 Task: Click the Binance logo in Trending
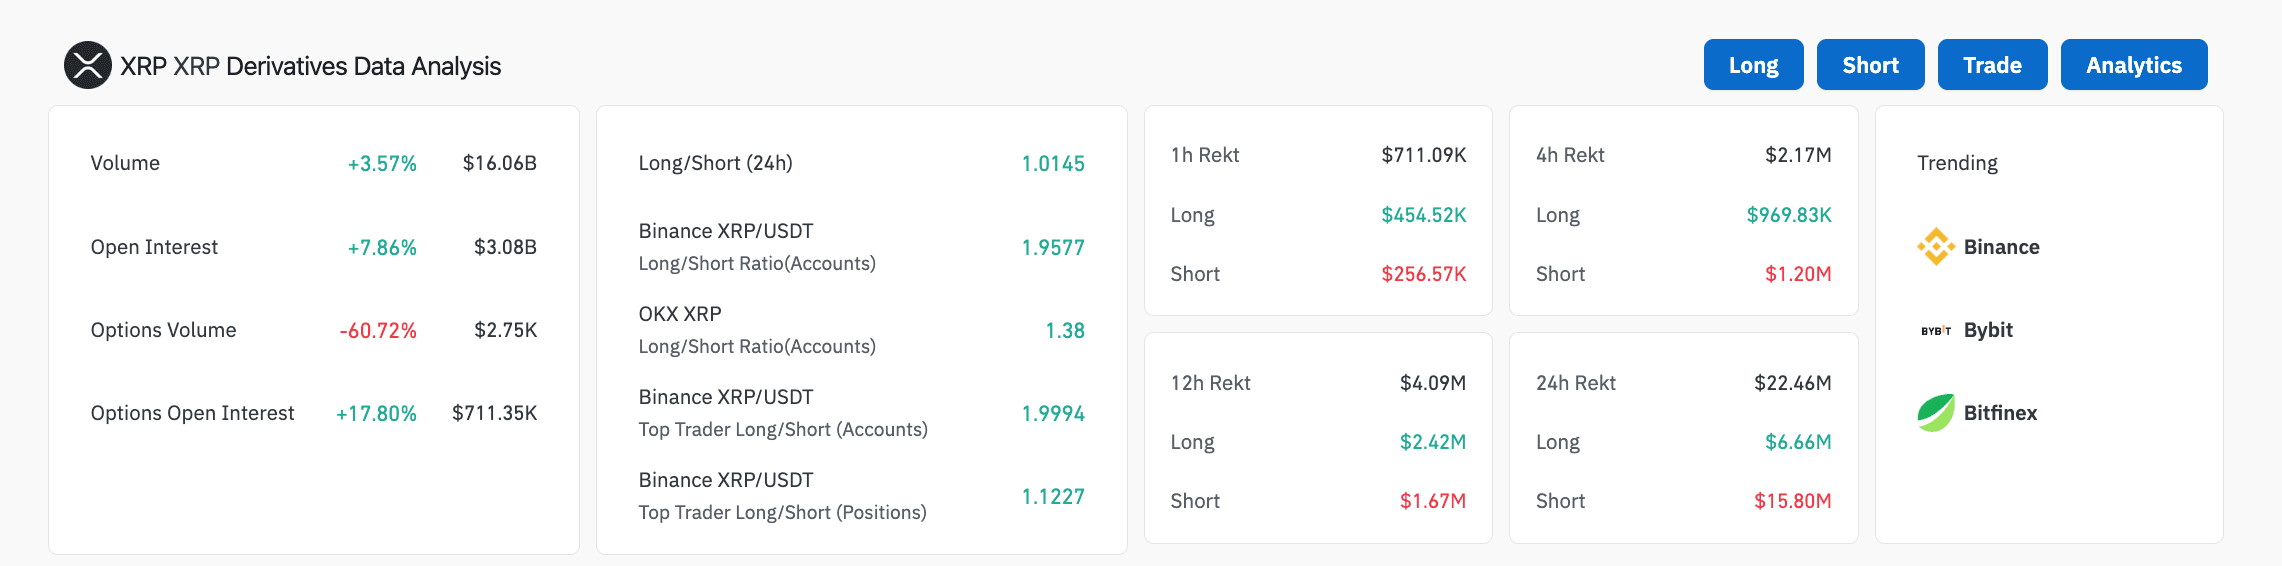(x=1936, y=247)
